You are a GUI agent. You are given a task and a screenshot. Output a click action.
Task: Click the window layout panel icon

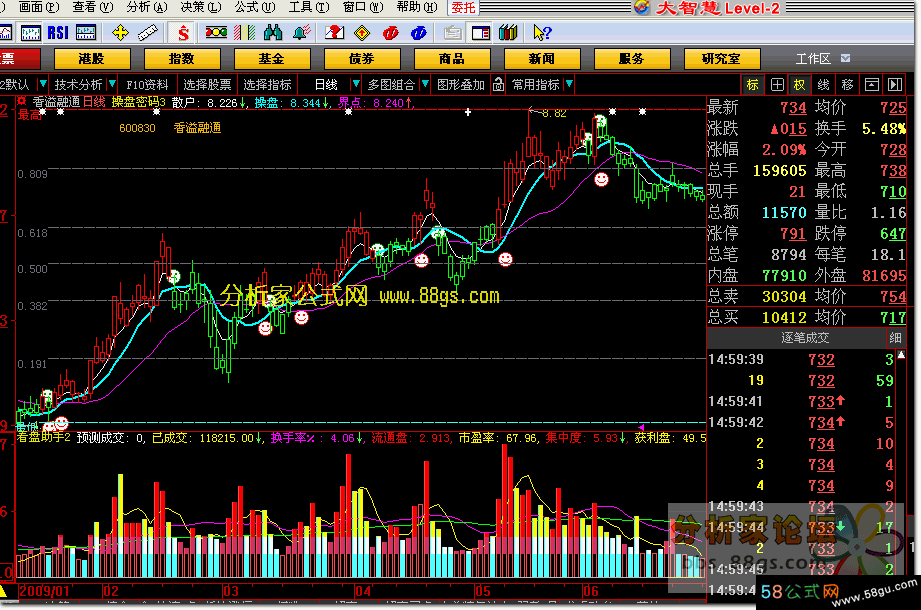(x=480, y=33)
